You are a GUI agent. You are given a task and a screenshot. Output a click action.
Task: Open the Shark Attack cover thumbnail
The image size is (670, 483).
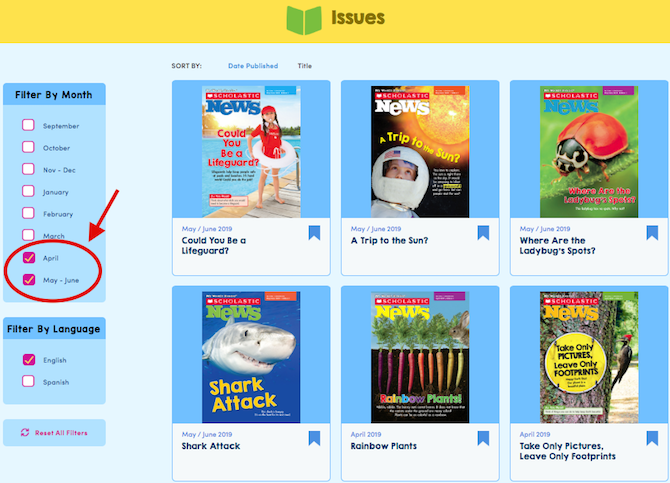[x=251, y=357]
